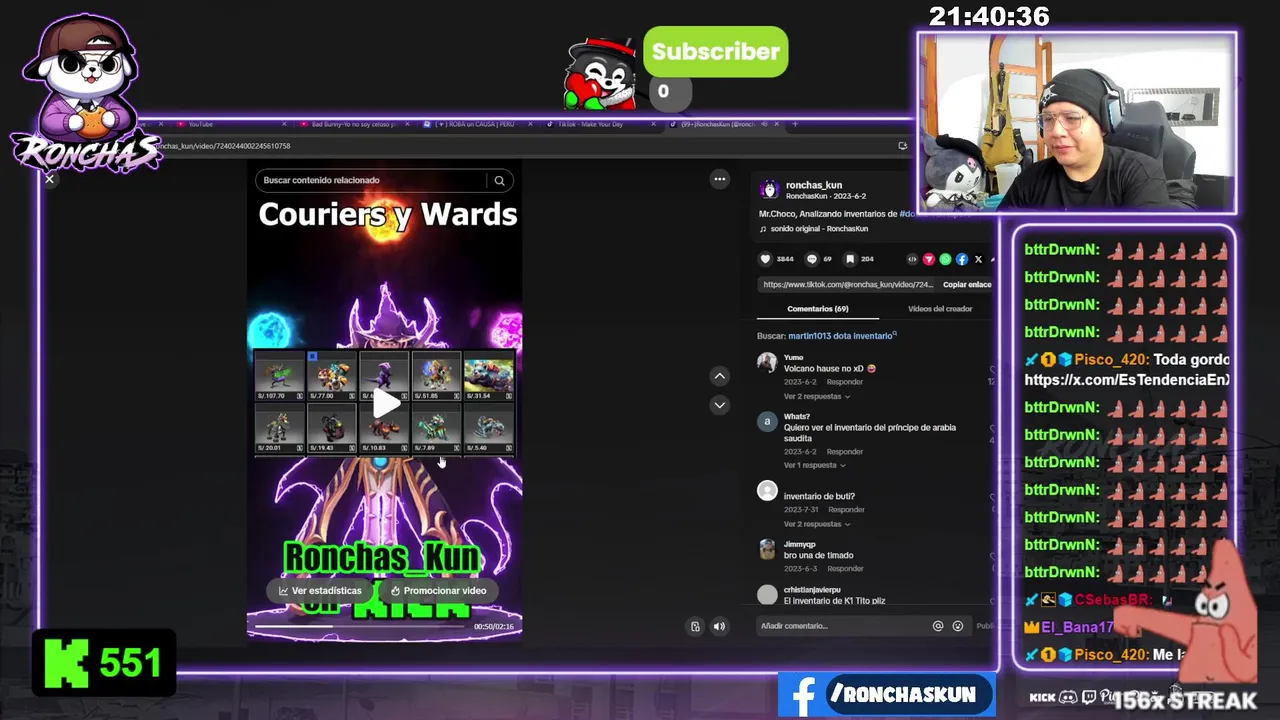The height and width of the screenshot is (720, 1280).
Task: Click the #do hashtag in description
Action: (x=907, y=214)
